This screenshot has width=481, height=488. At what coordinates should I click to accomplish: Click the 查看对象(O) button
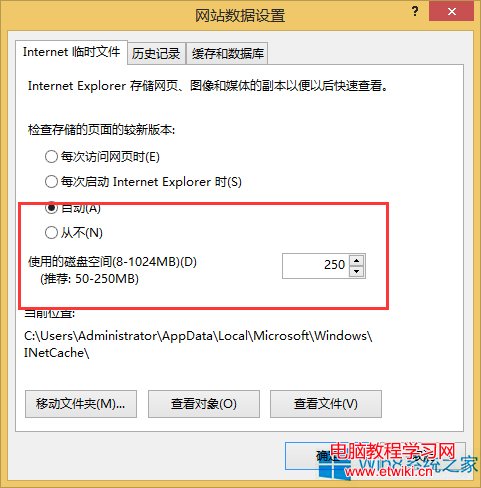204,404
